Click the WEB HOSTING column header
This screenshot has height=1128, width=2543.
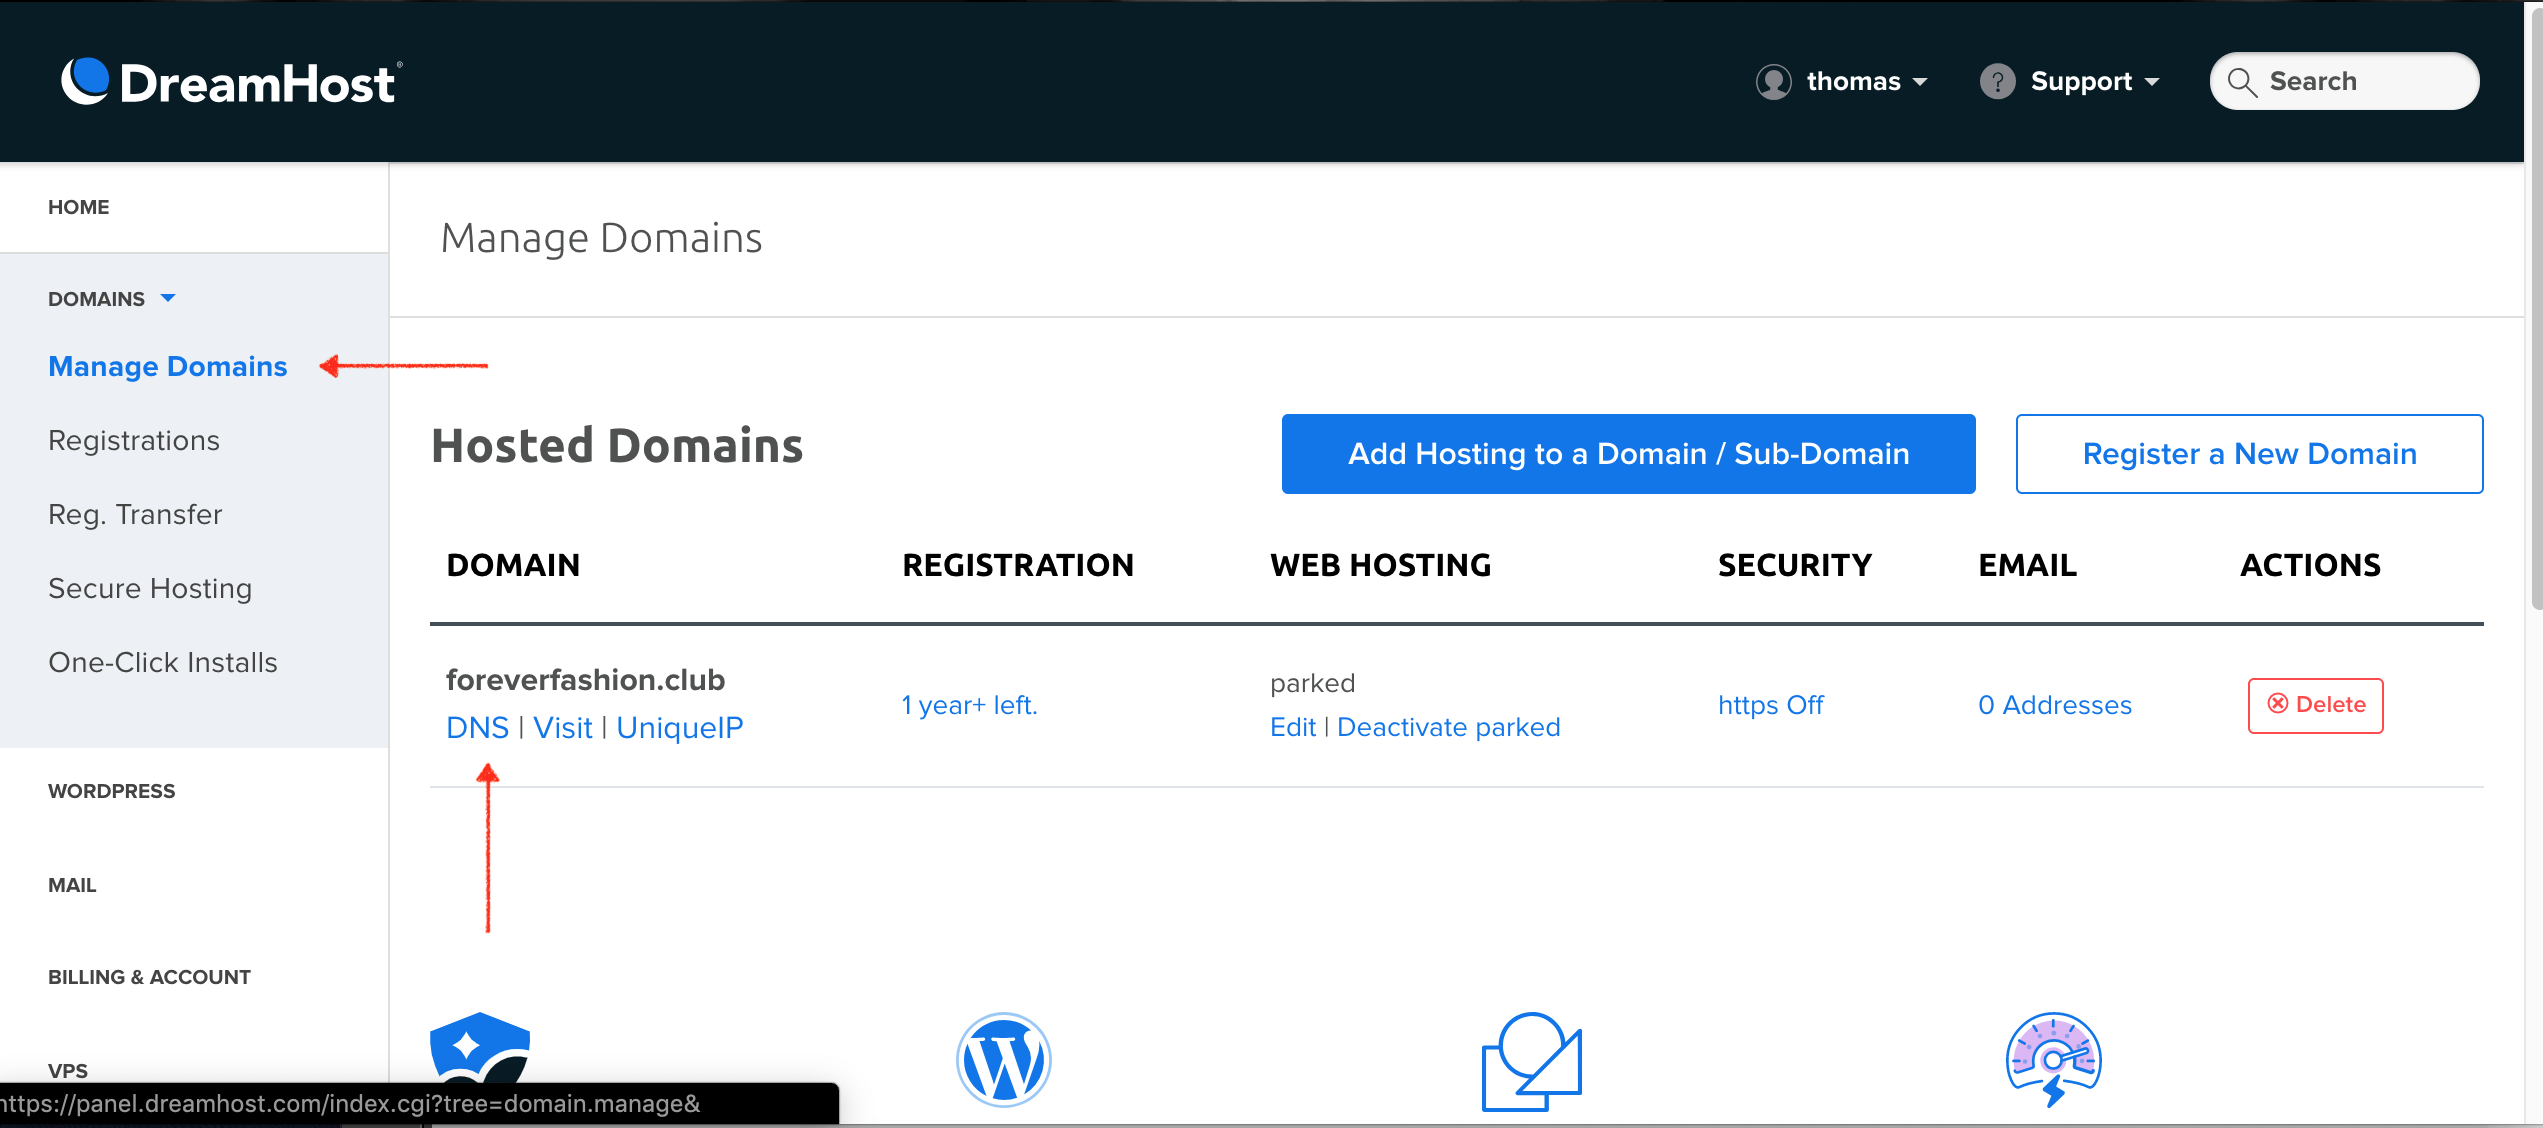point(1380,566)
